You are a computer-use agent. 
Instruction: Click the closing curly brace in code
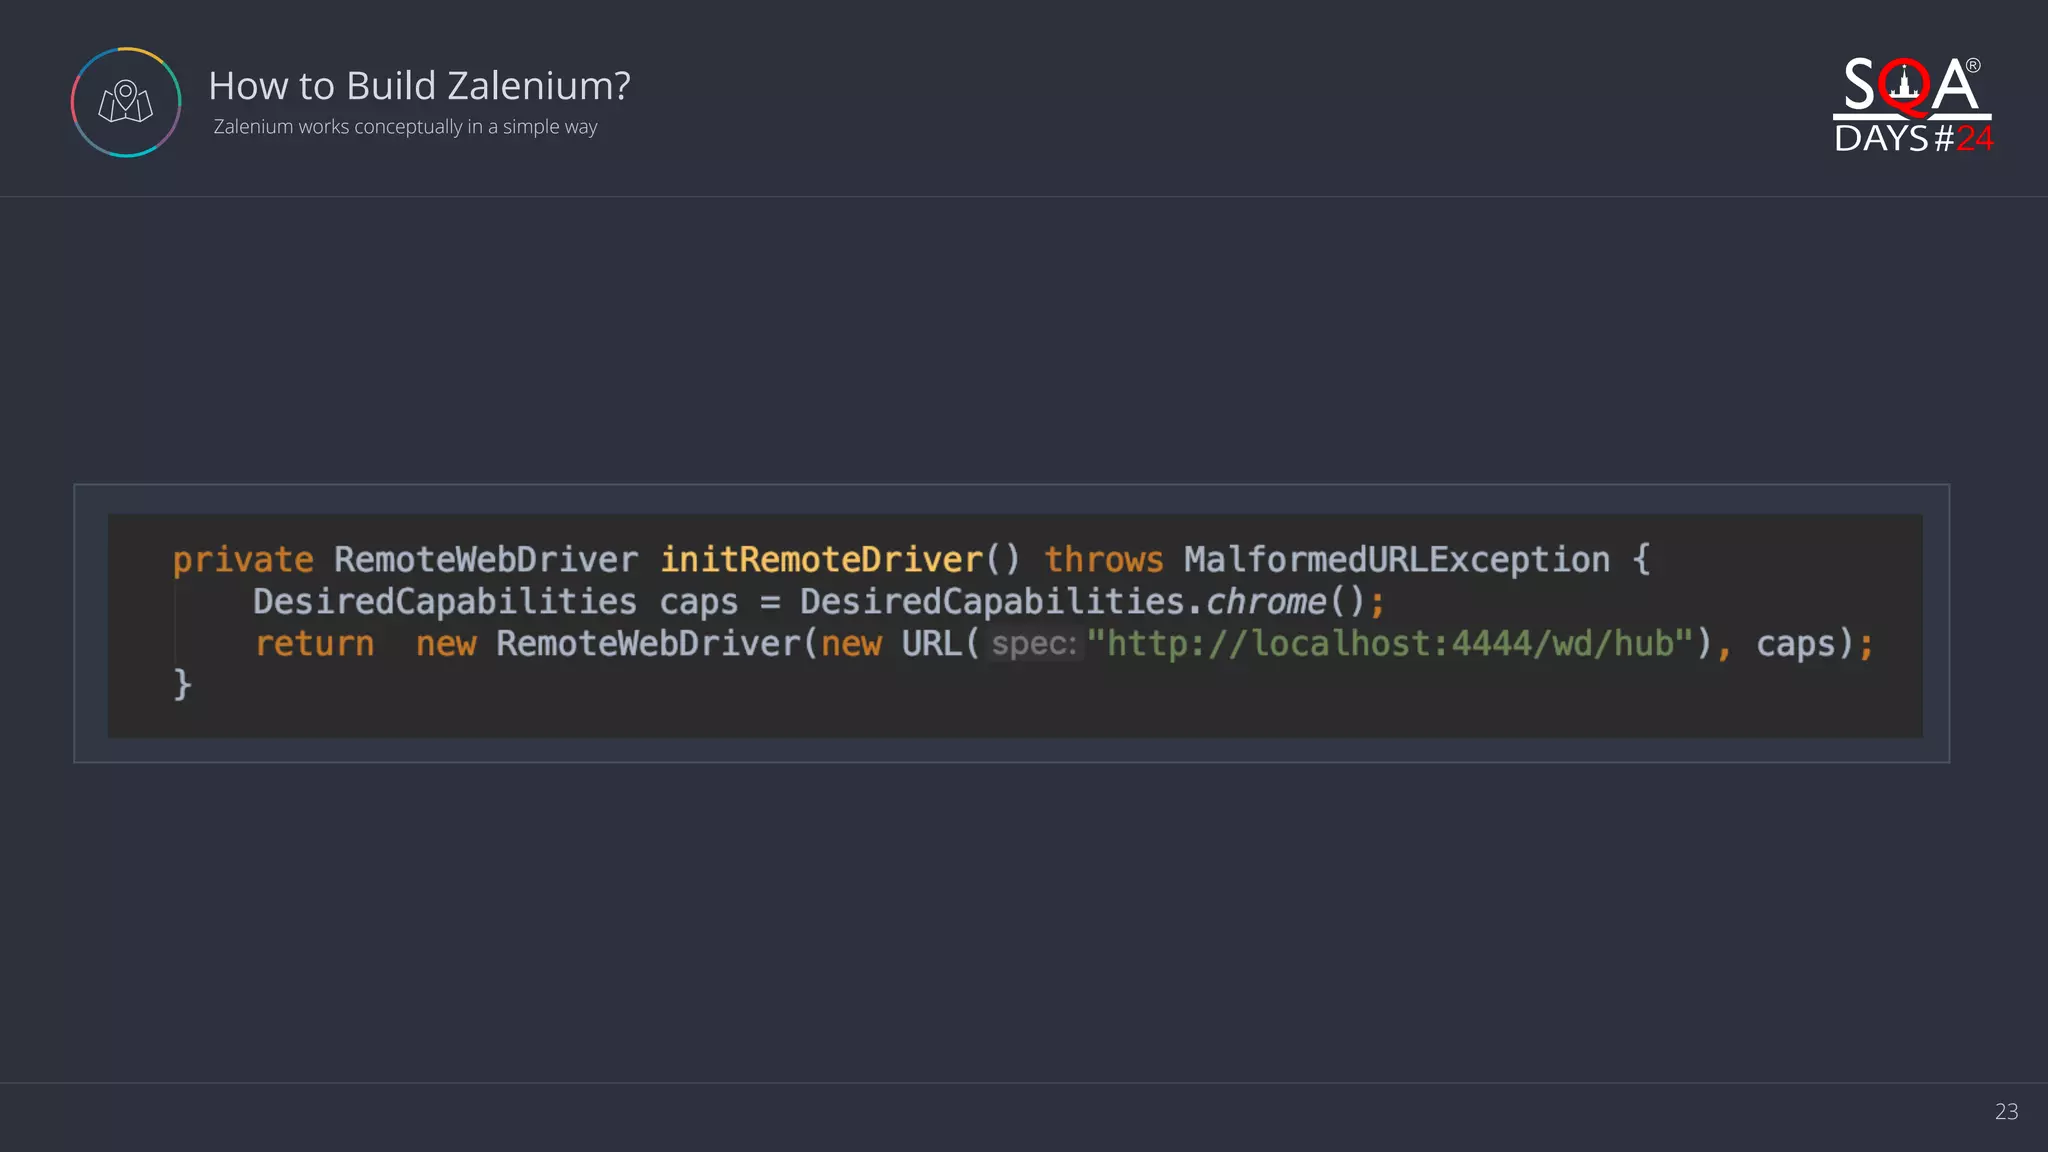(x=182, y=685)
